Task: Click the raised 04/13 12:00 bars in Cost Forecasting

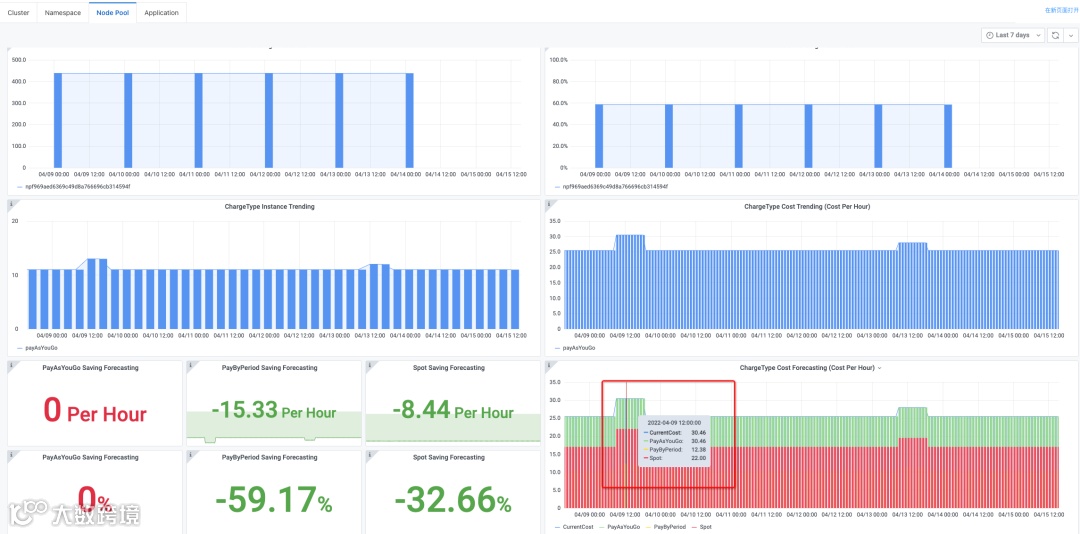Action: click(x=913, y=458)
